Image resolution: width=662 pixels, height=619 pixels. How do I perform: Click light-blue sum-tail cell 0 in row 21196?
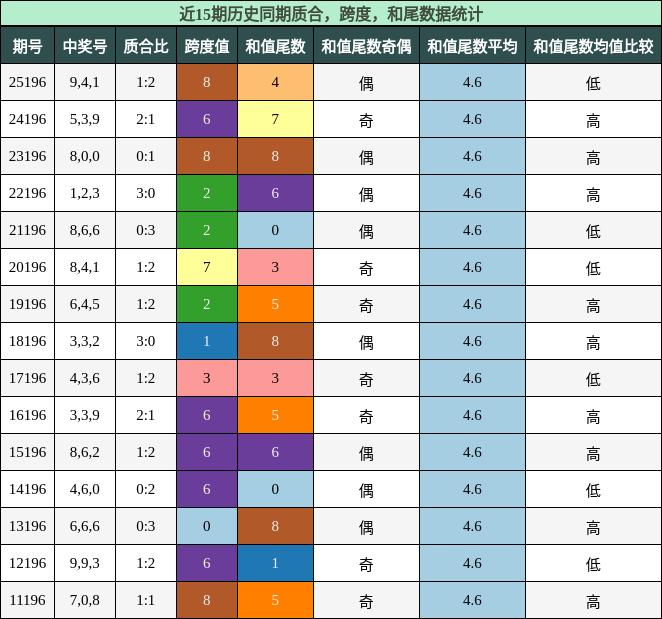(x=275, y=230)
